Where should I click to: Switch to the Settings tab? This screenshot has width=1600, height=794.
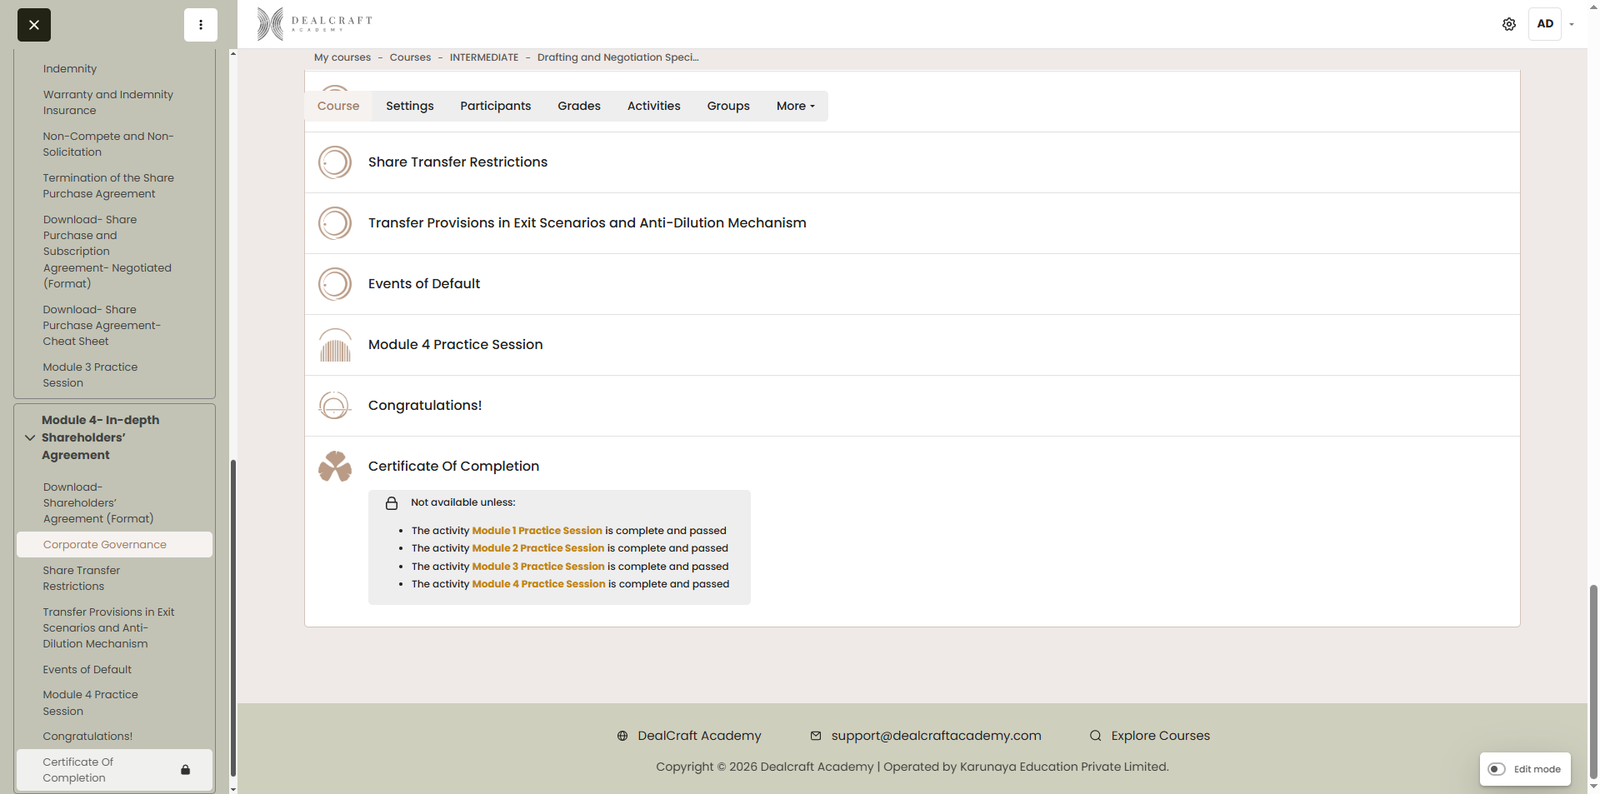[410, 106]
